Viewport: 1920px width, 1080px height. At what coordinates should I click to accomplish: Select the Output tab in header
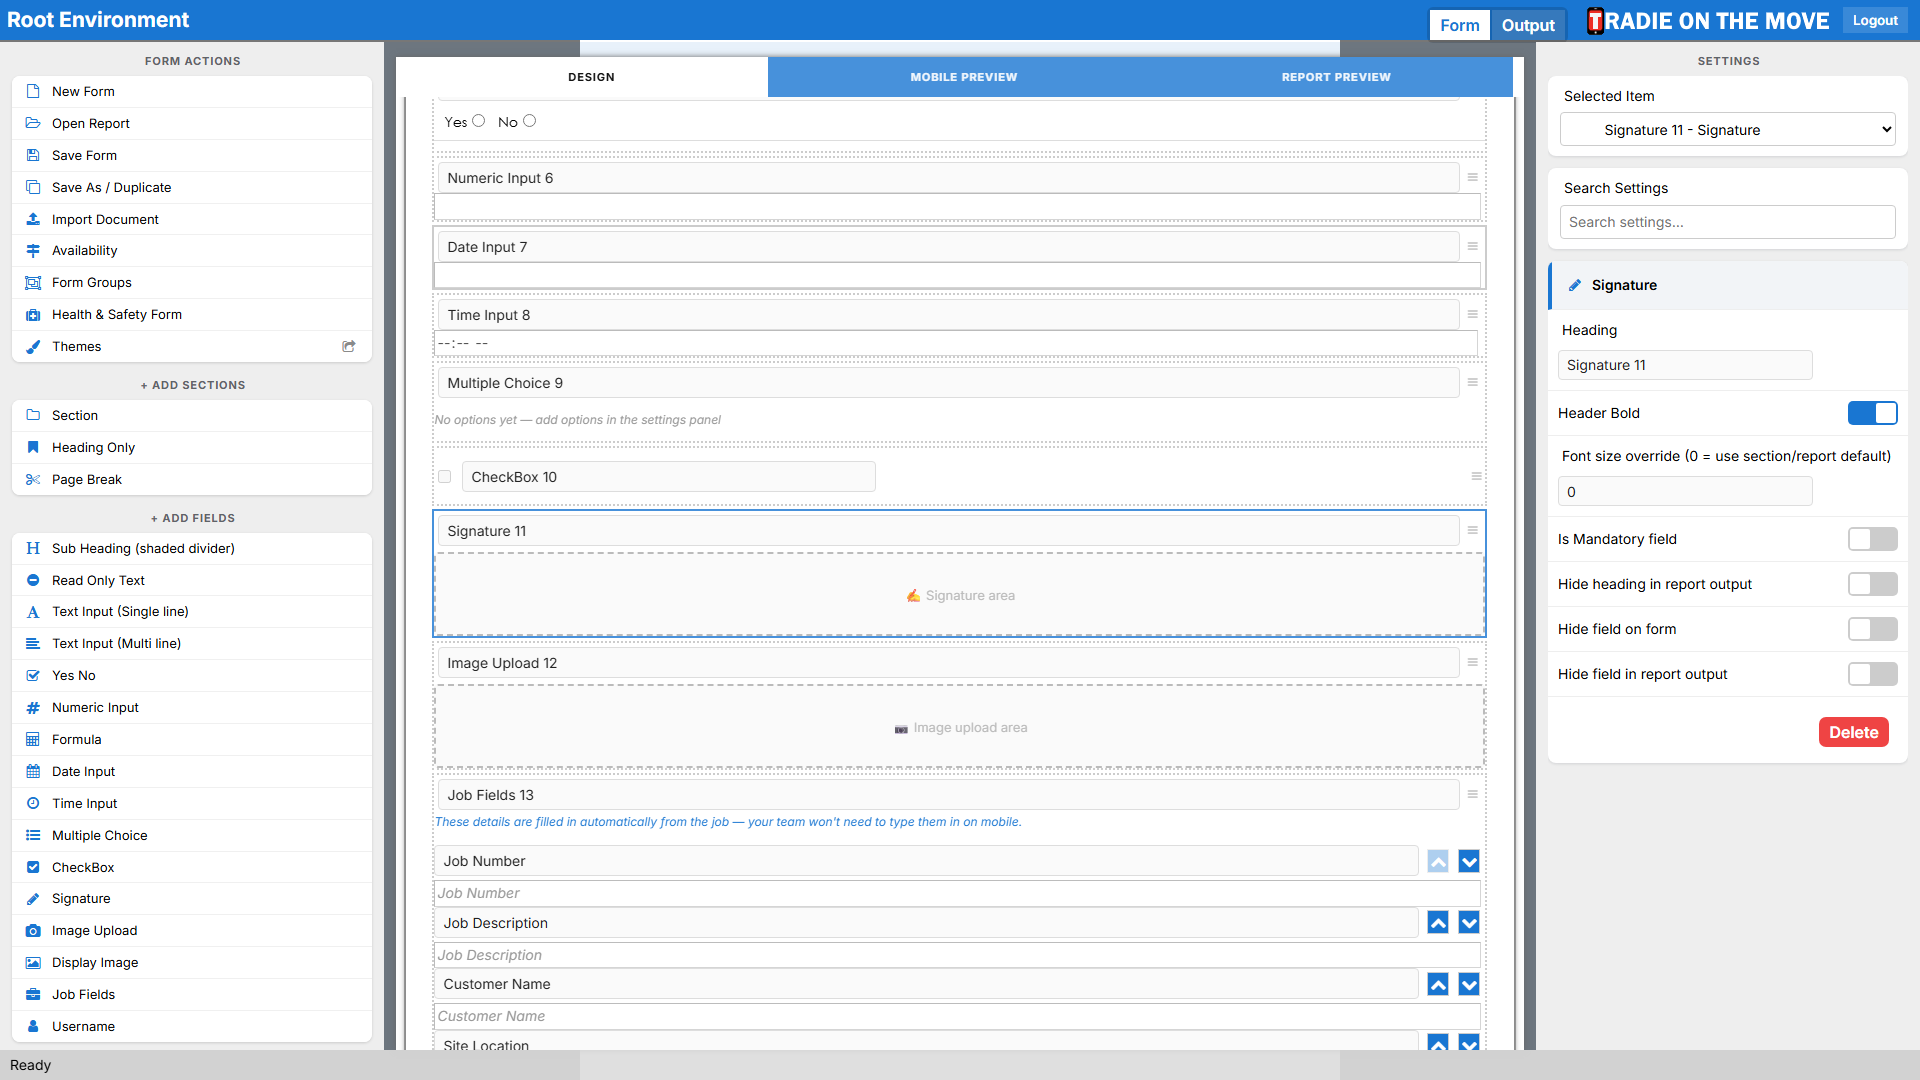click(x=1528, y=25)
